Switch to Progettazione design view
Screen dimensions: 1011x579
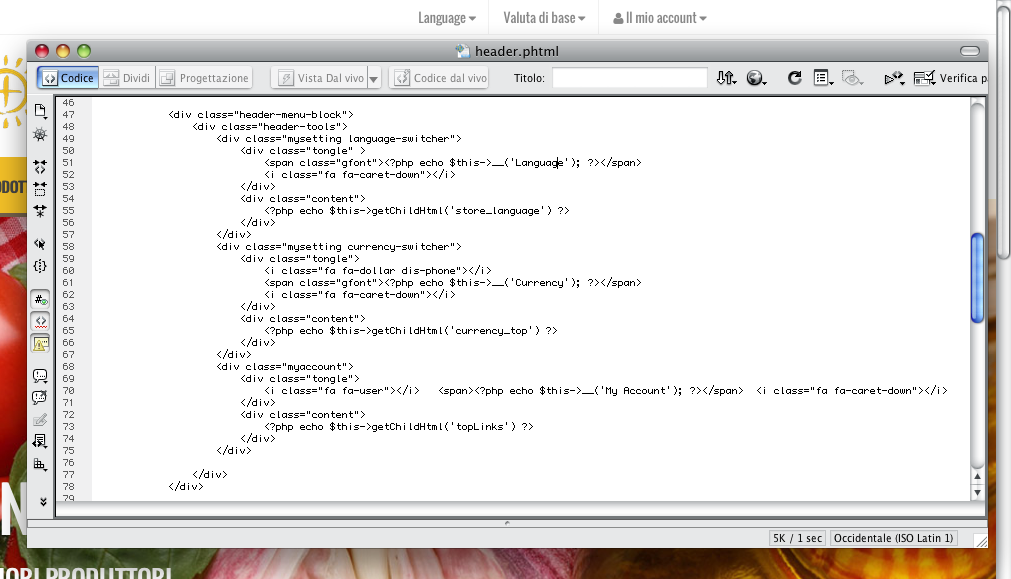[x=203, y=78]
